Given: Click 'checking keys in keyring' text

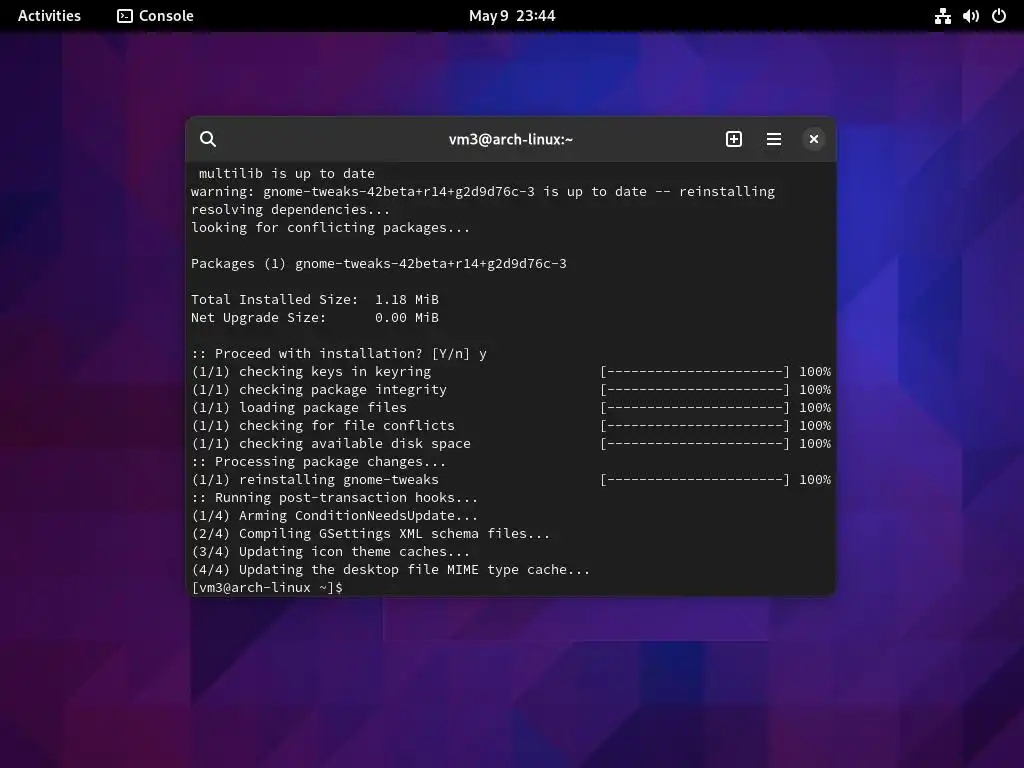Looking at the screenshot, I should [334, 372].
